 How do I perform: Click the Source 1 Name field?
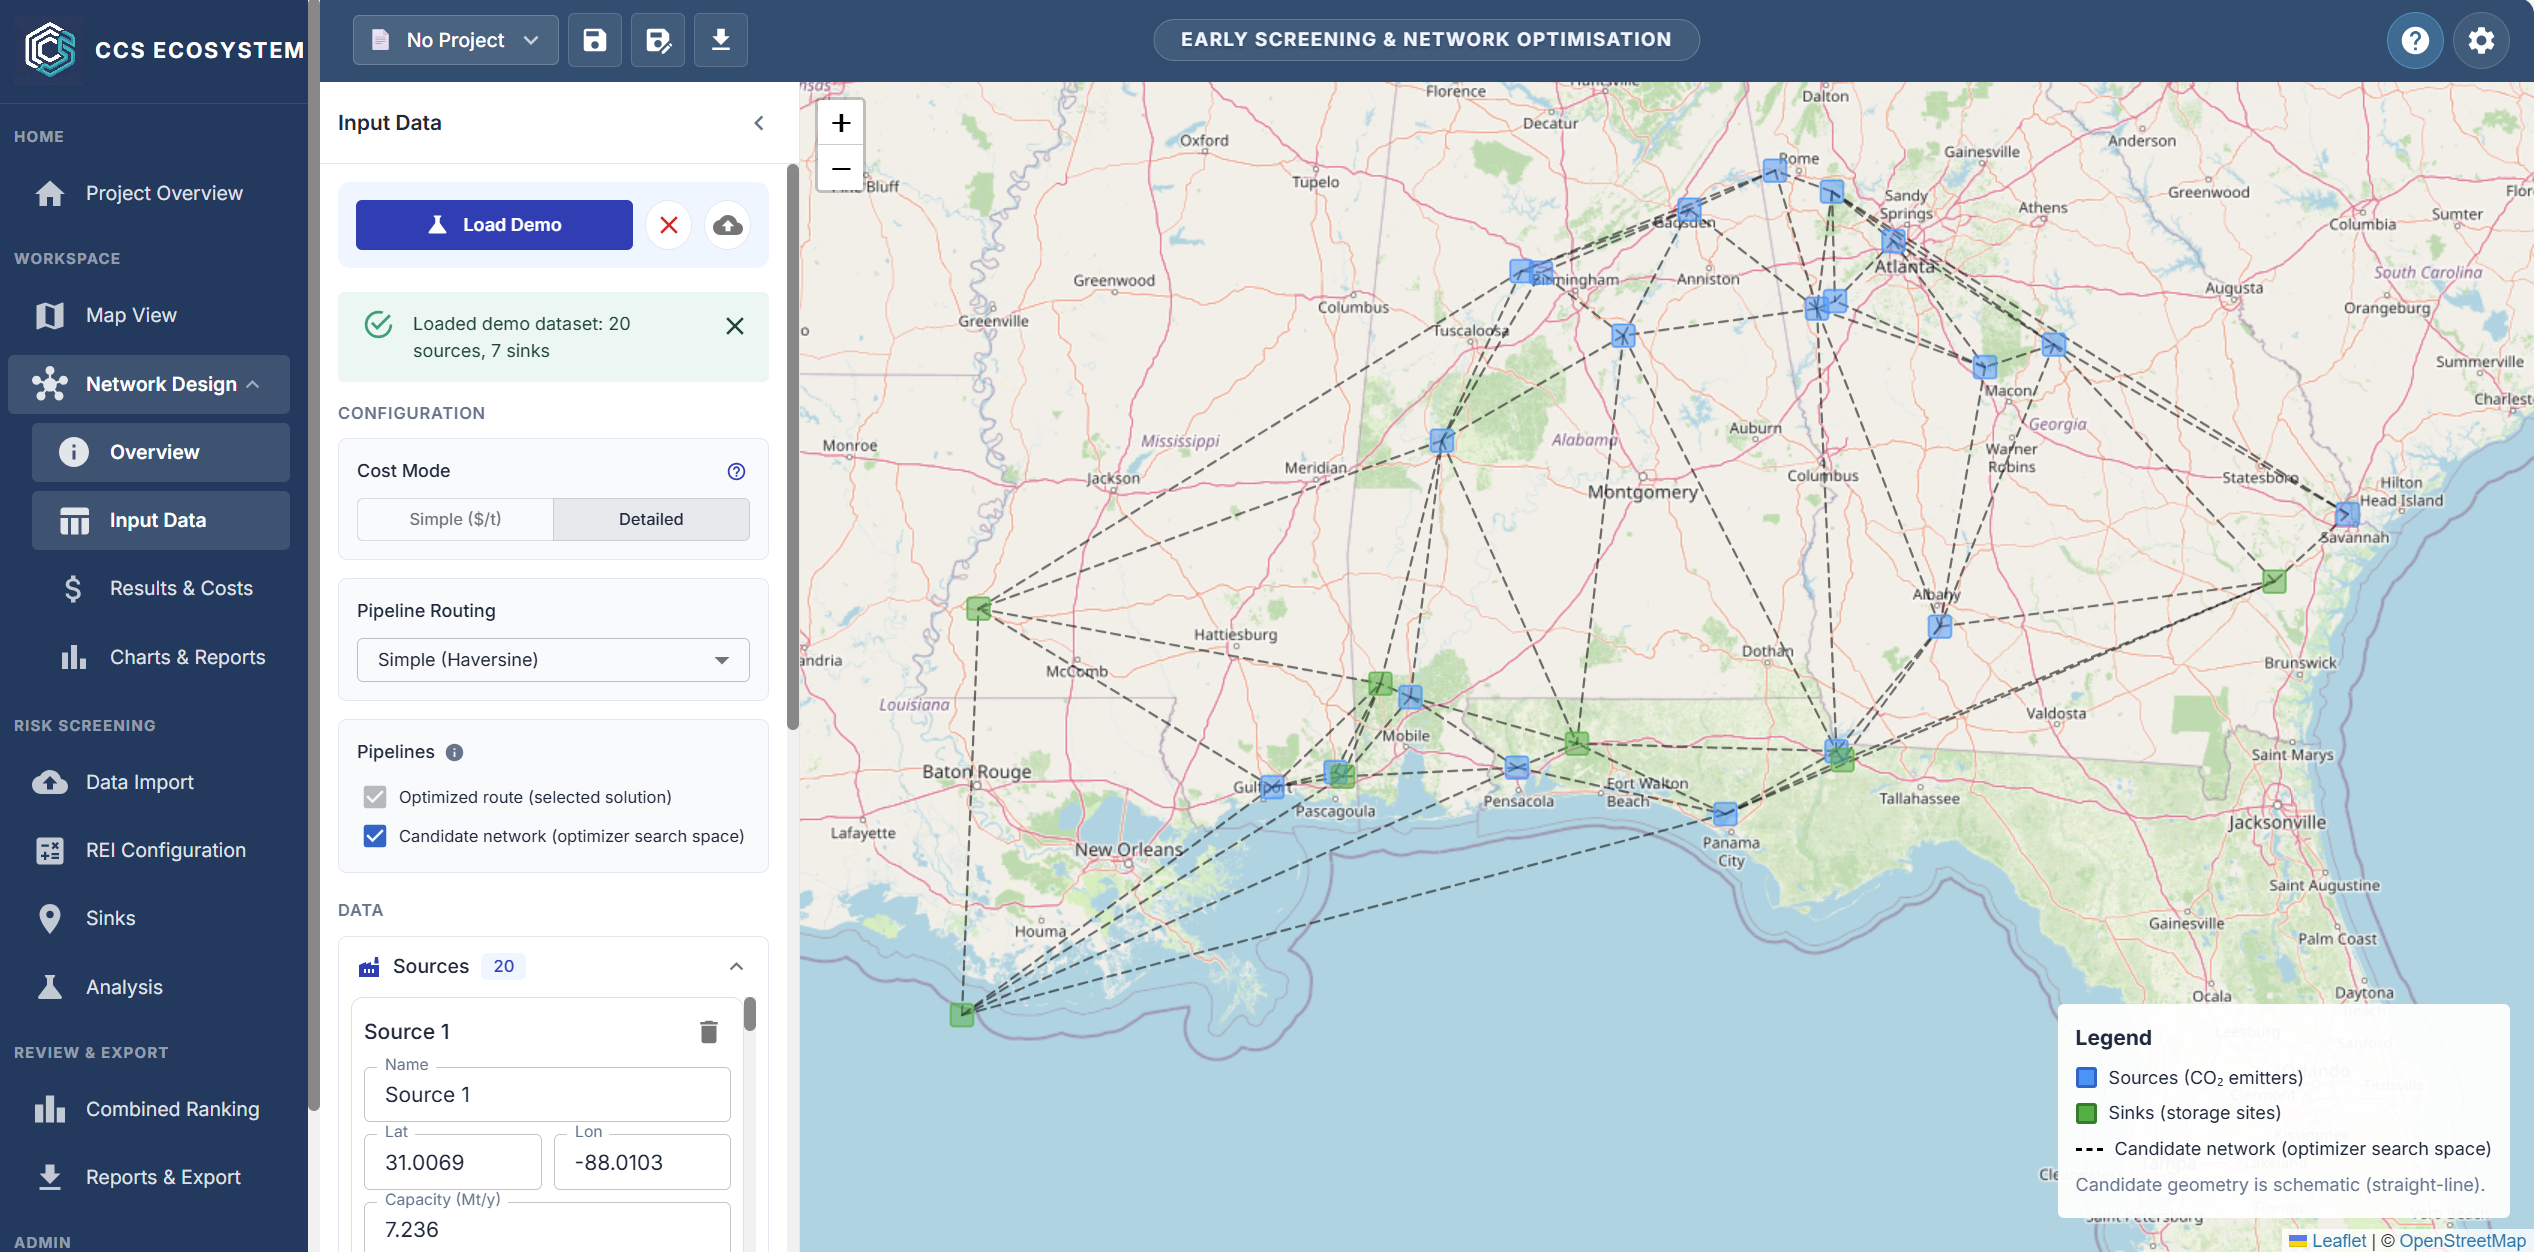(547, 1094)
